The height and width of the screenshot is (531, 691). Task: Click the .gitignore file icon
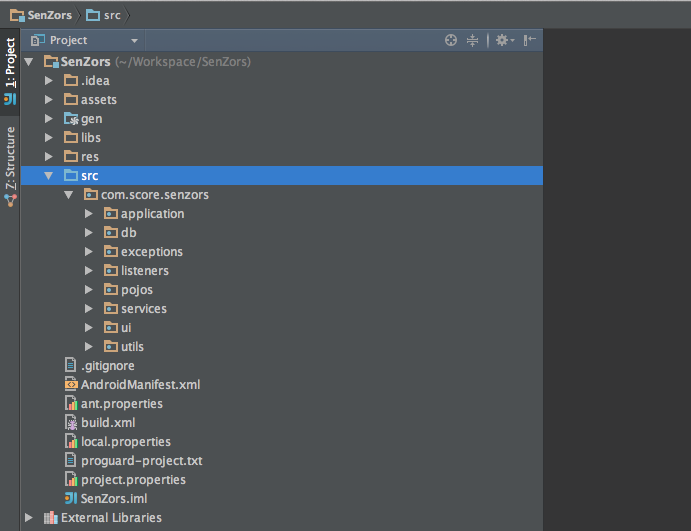coord(71,365)
